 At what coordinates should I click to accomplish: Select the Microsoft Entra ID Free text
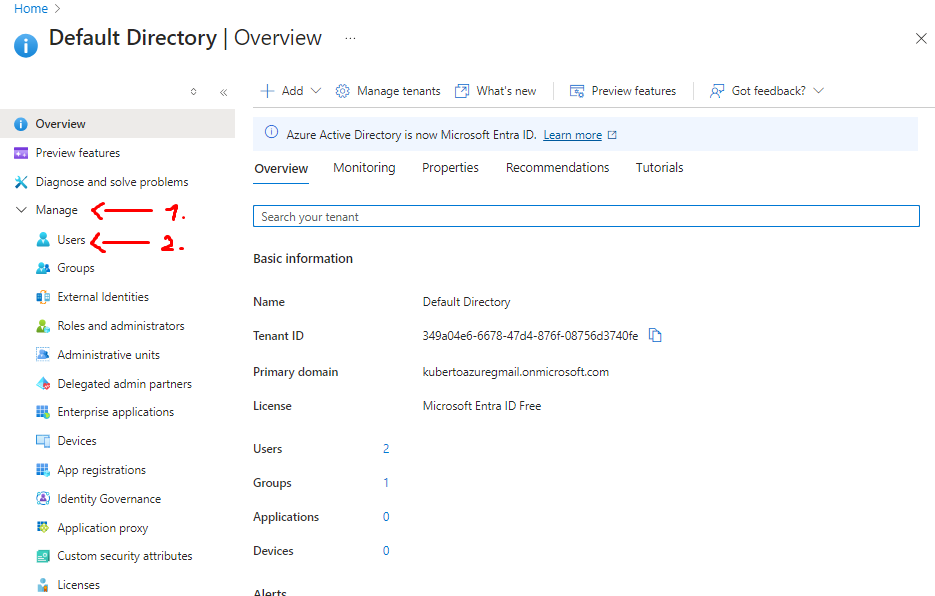coord(482,406)
